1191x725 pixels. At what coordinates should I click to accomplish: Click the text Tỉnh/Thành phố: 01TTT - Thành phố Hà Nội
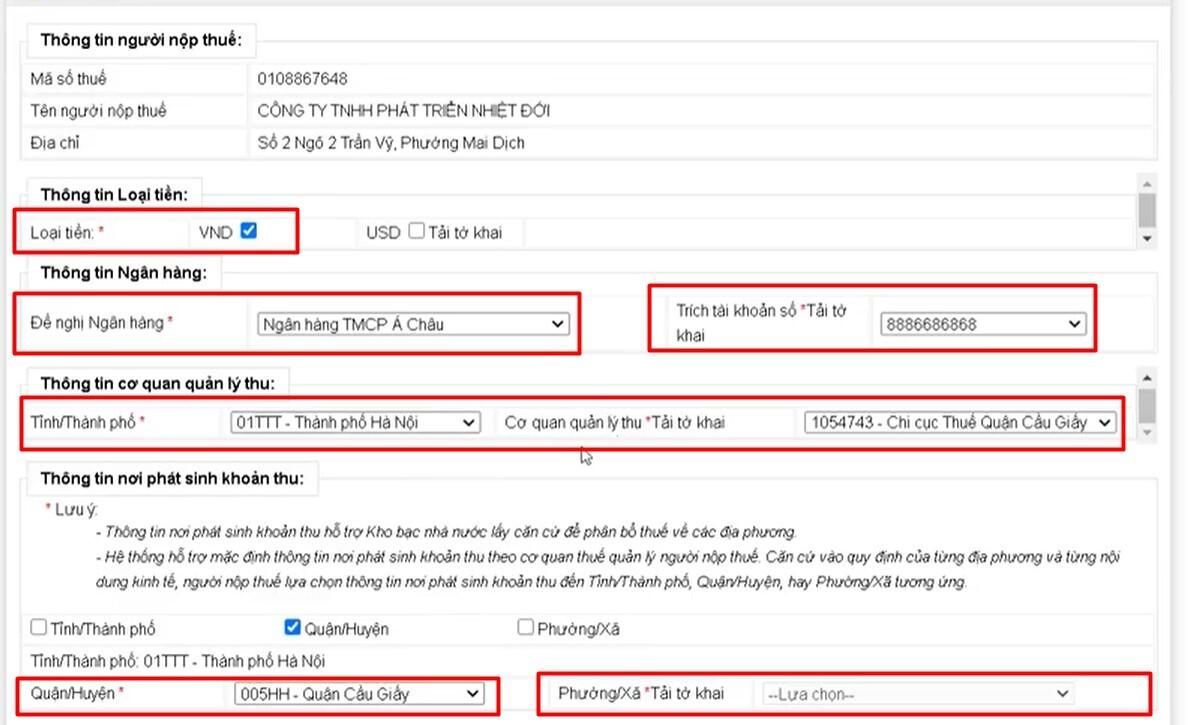click(x=178, y=661)
